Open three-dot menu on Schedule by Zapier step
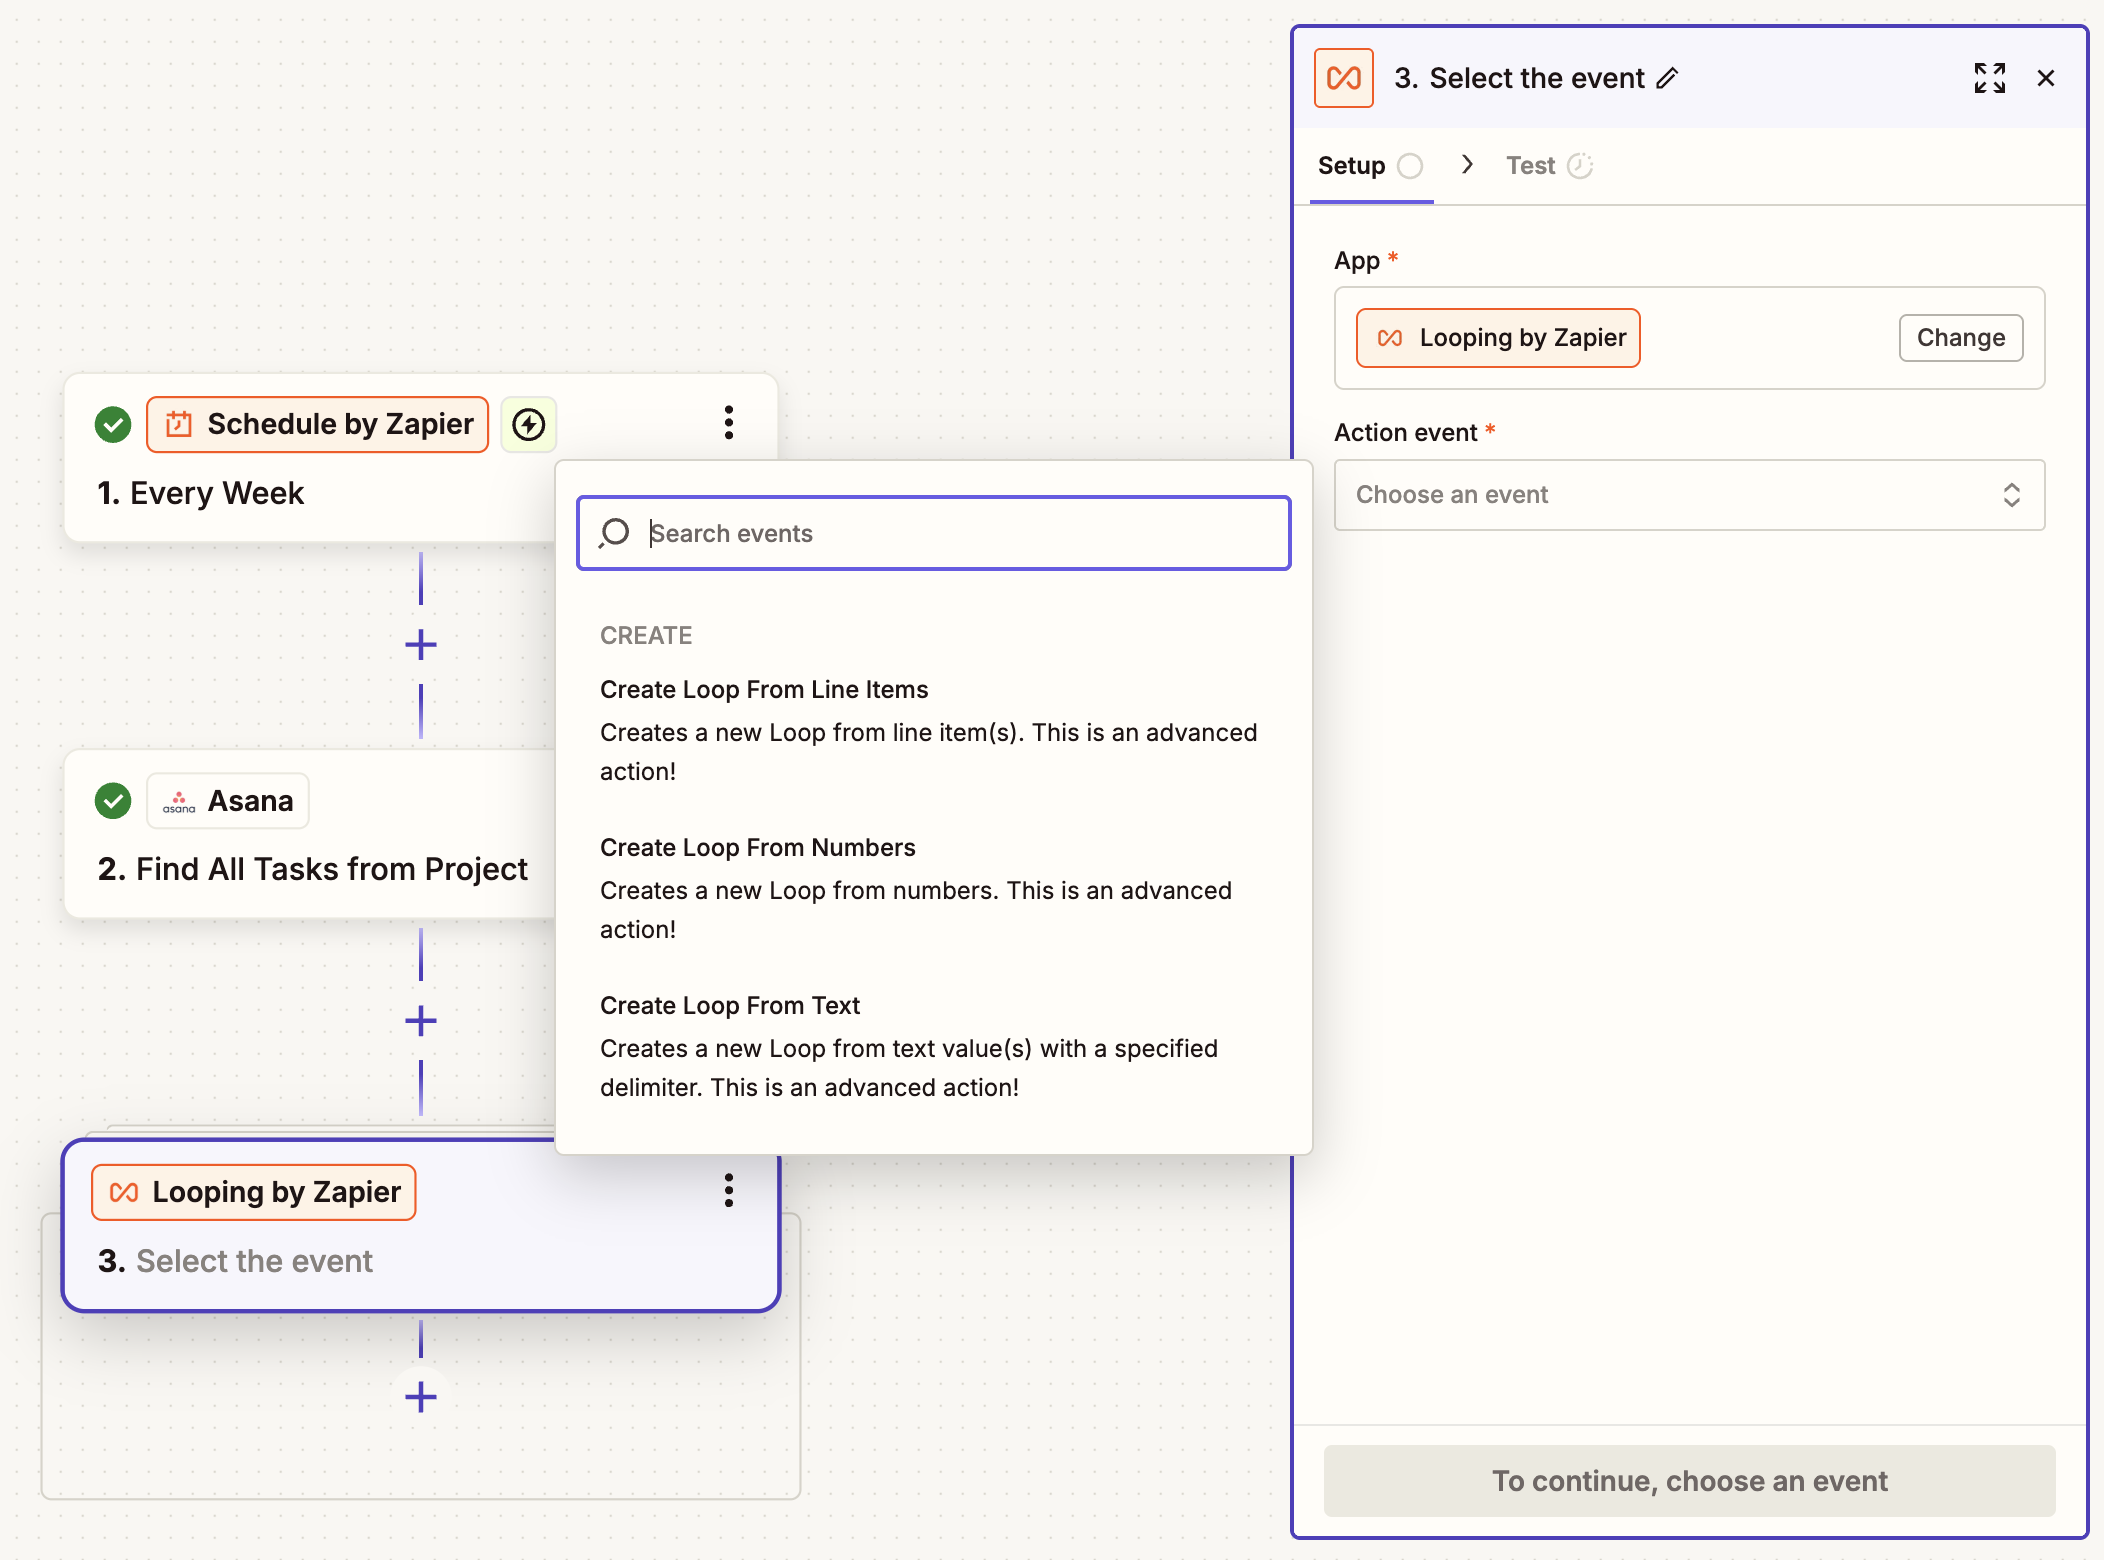This screenshot has width=2104, height=1560. pyautogui.click(x=729, y=423)
